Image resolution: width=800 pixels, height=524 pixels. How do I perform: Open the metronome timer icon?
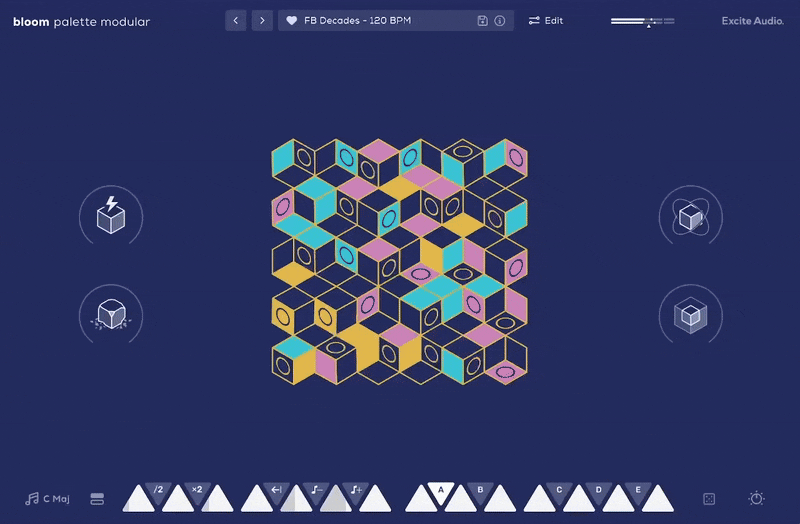pyautogui.click(x=757, y=498)
